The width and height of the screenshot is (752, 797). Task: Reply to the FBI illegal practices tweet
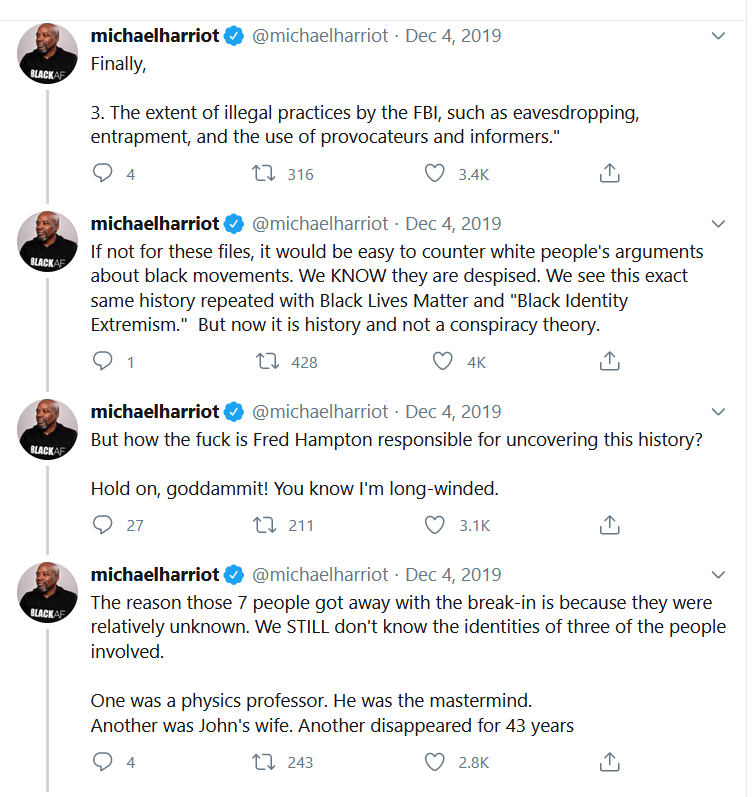point(103,174)
